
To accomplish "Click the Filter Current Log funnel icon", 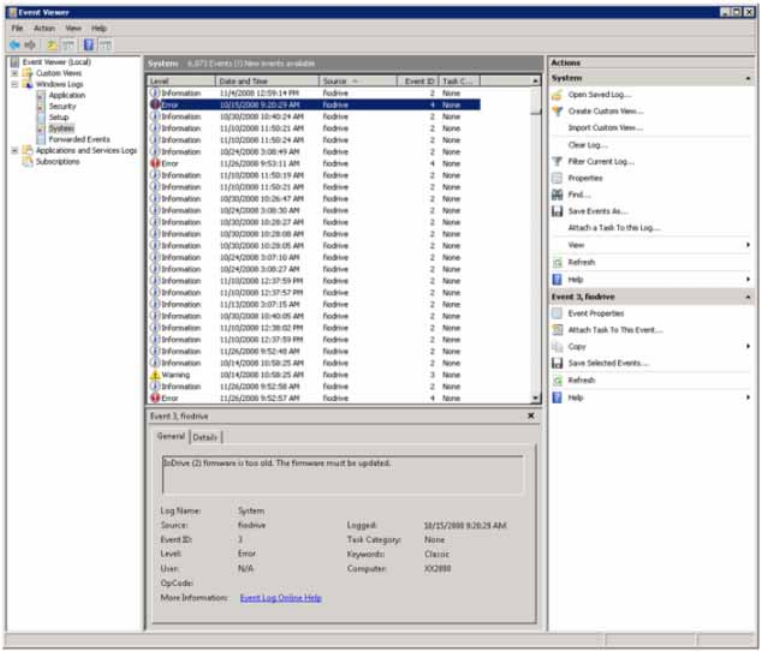I will pyautogui.click(x=558, y=161).
